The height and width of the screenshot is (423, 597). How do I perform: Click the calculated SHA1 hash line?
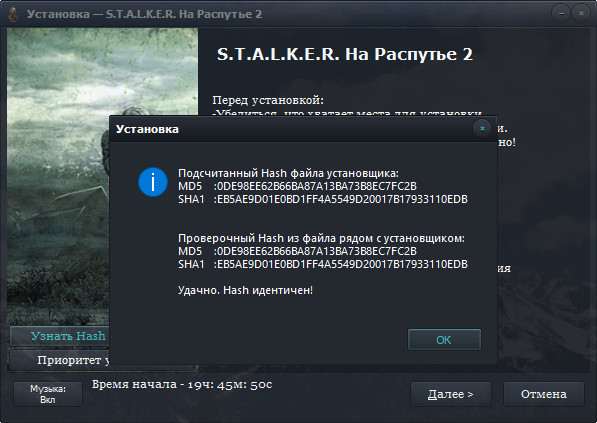[323, 199]
